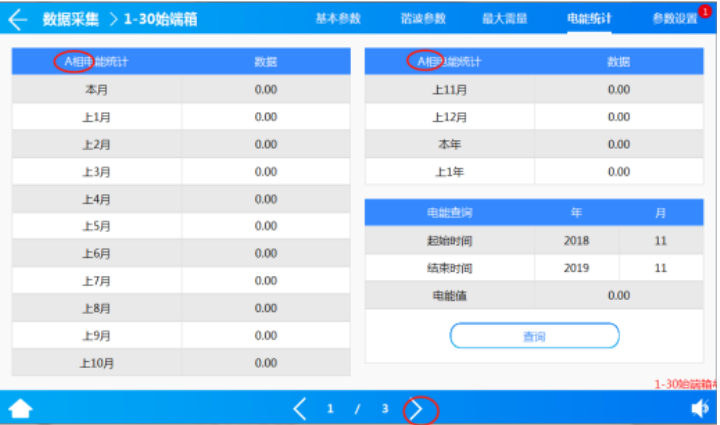This screenshot has width=720, height=425.
Task: Click the 上10月 row label
Action: pyautogui.click(x=97, y=362)
